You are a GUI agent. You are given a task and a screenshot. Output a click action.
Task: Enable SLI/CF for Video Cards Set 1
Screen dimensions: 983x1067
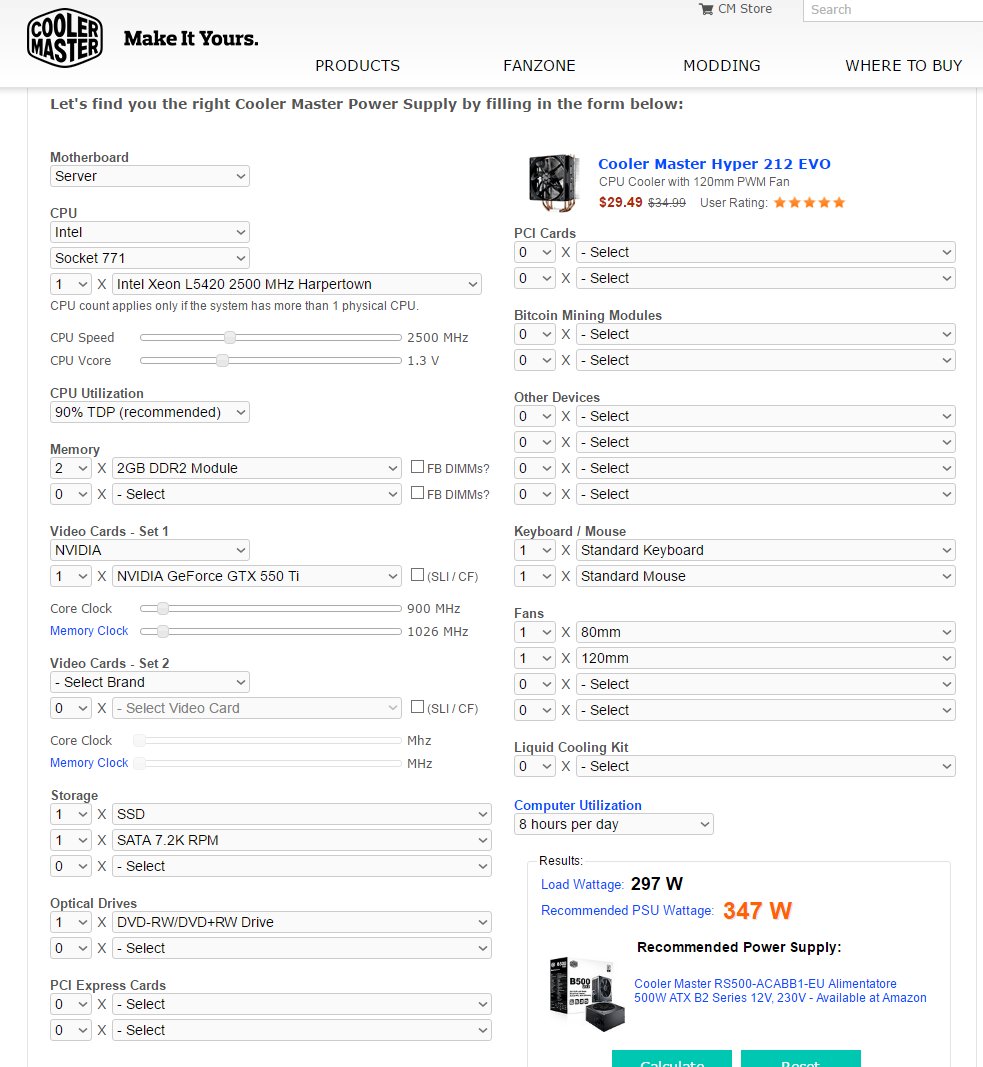click(418, 574)
